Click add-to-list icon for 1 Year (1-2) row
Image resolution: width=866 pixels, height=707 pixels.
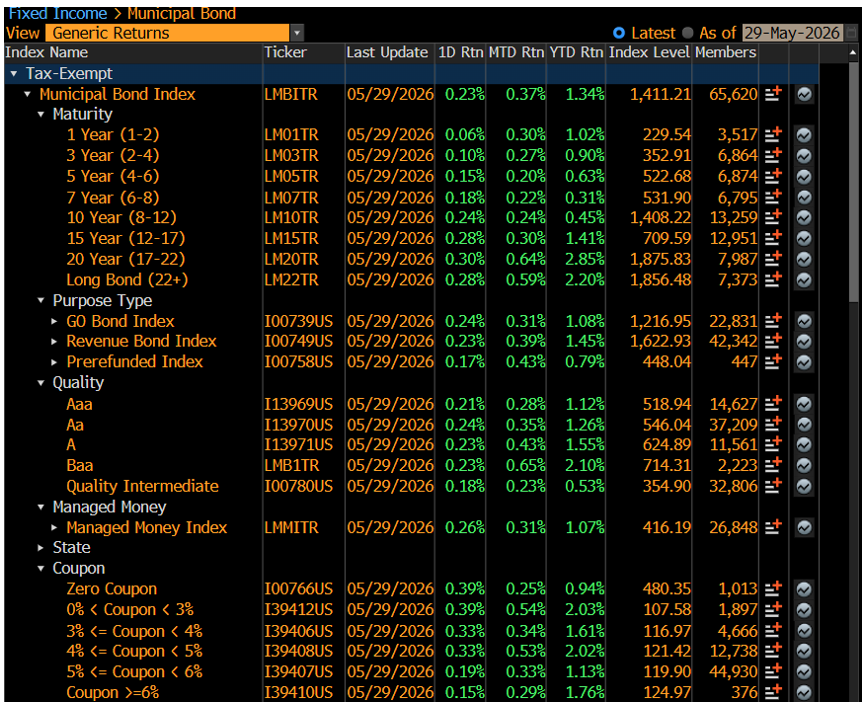tap(773, 134)
